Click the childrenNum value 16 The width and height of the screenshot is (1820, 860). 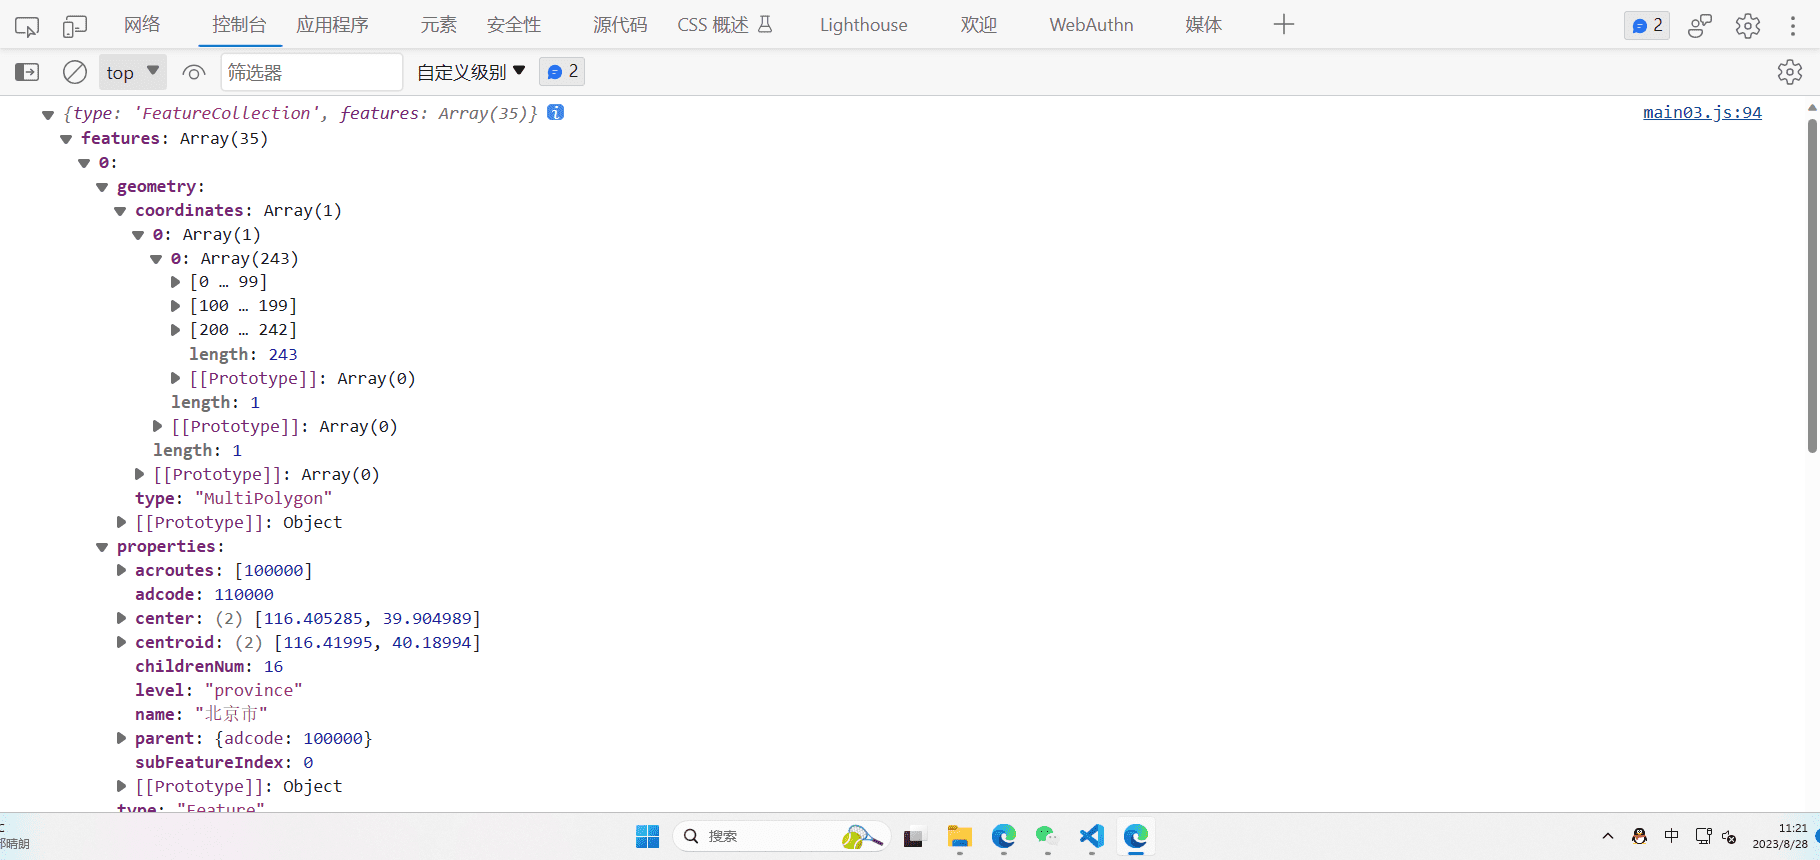click(273, 666)
